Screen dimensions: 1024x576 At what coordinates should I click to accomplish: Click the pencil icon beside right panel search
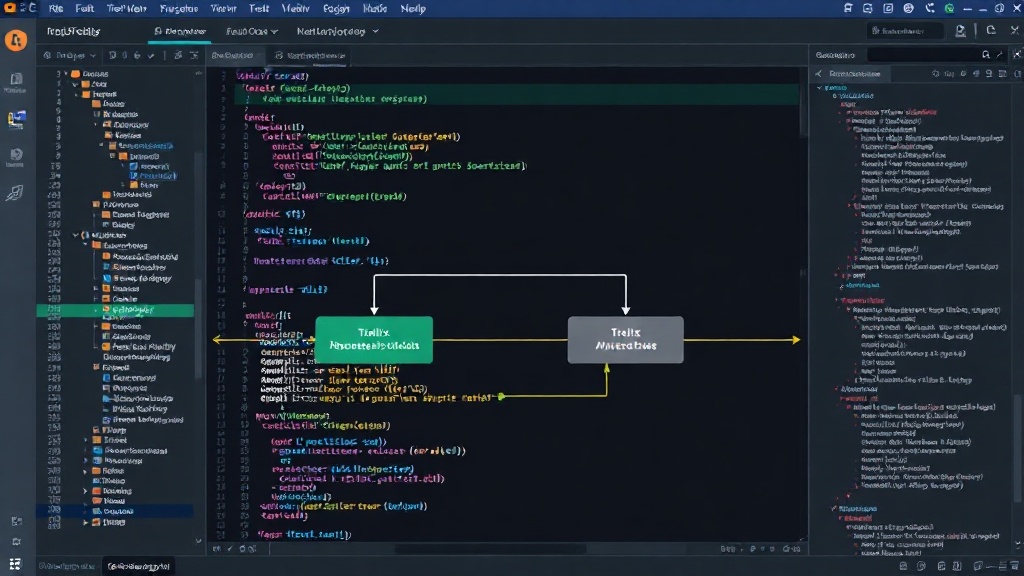999,55
